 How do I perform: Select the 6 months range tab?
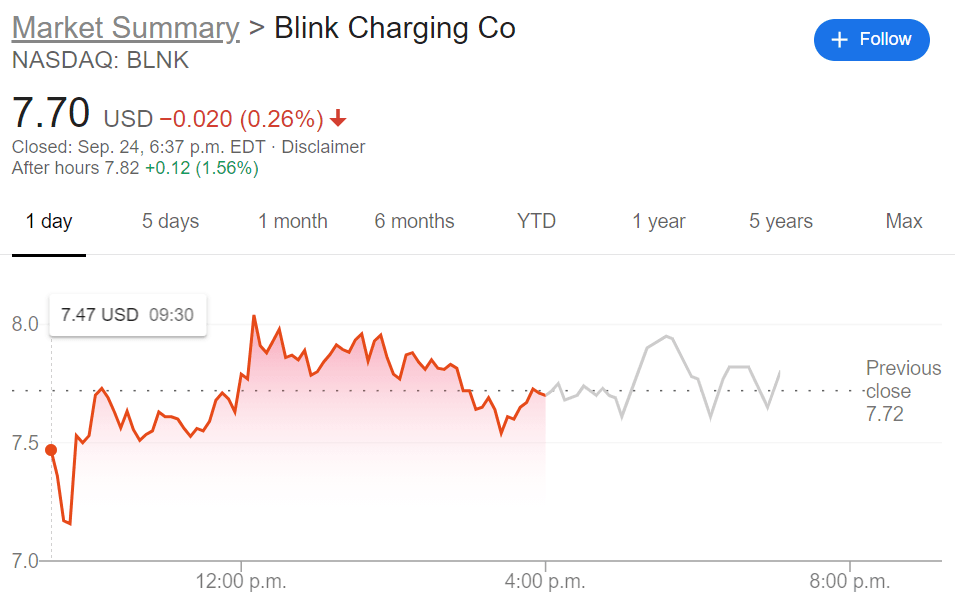coord(414,222)
